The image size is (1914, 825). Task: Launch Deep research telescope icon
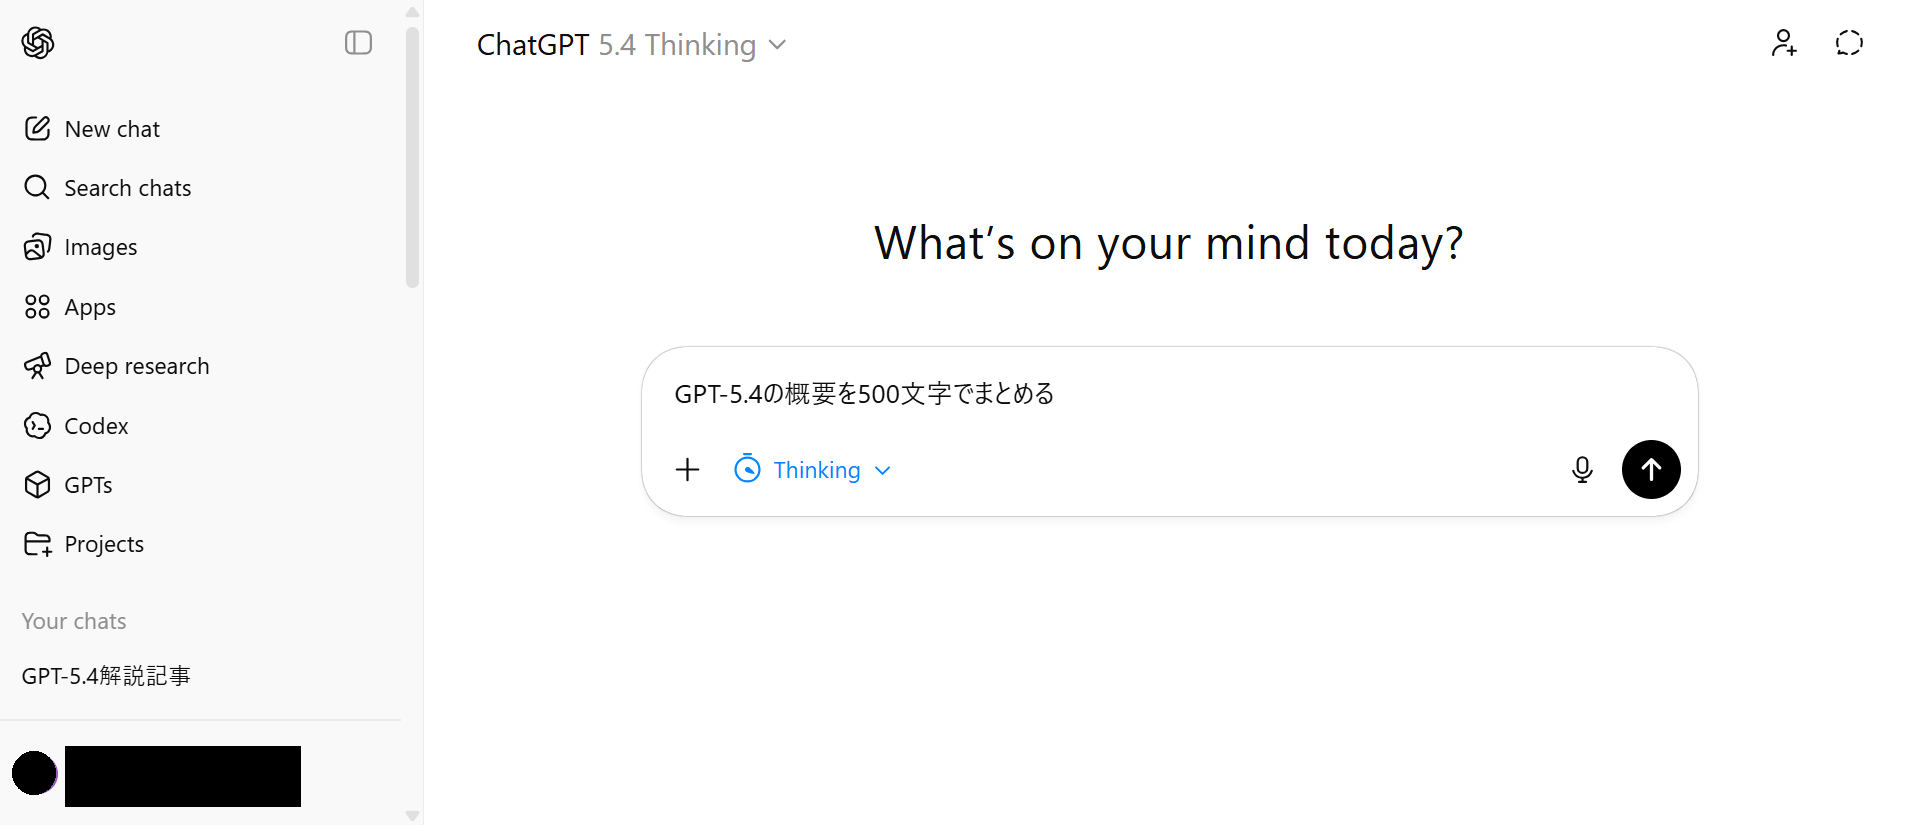37,366
